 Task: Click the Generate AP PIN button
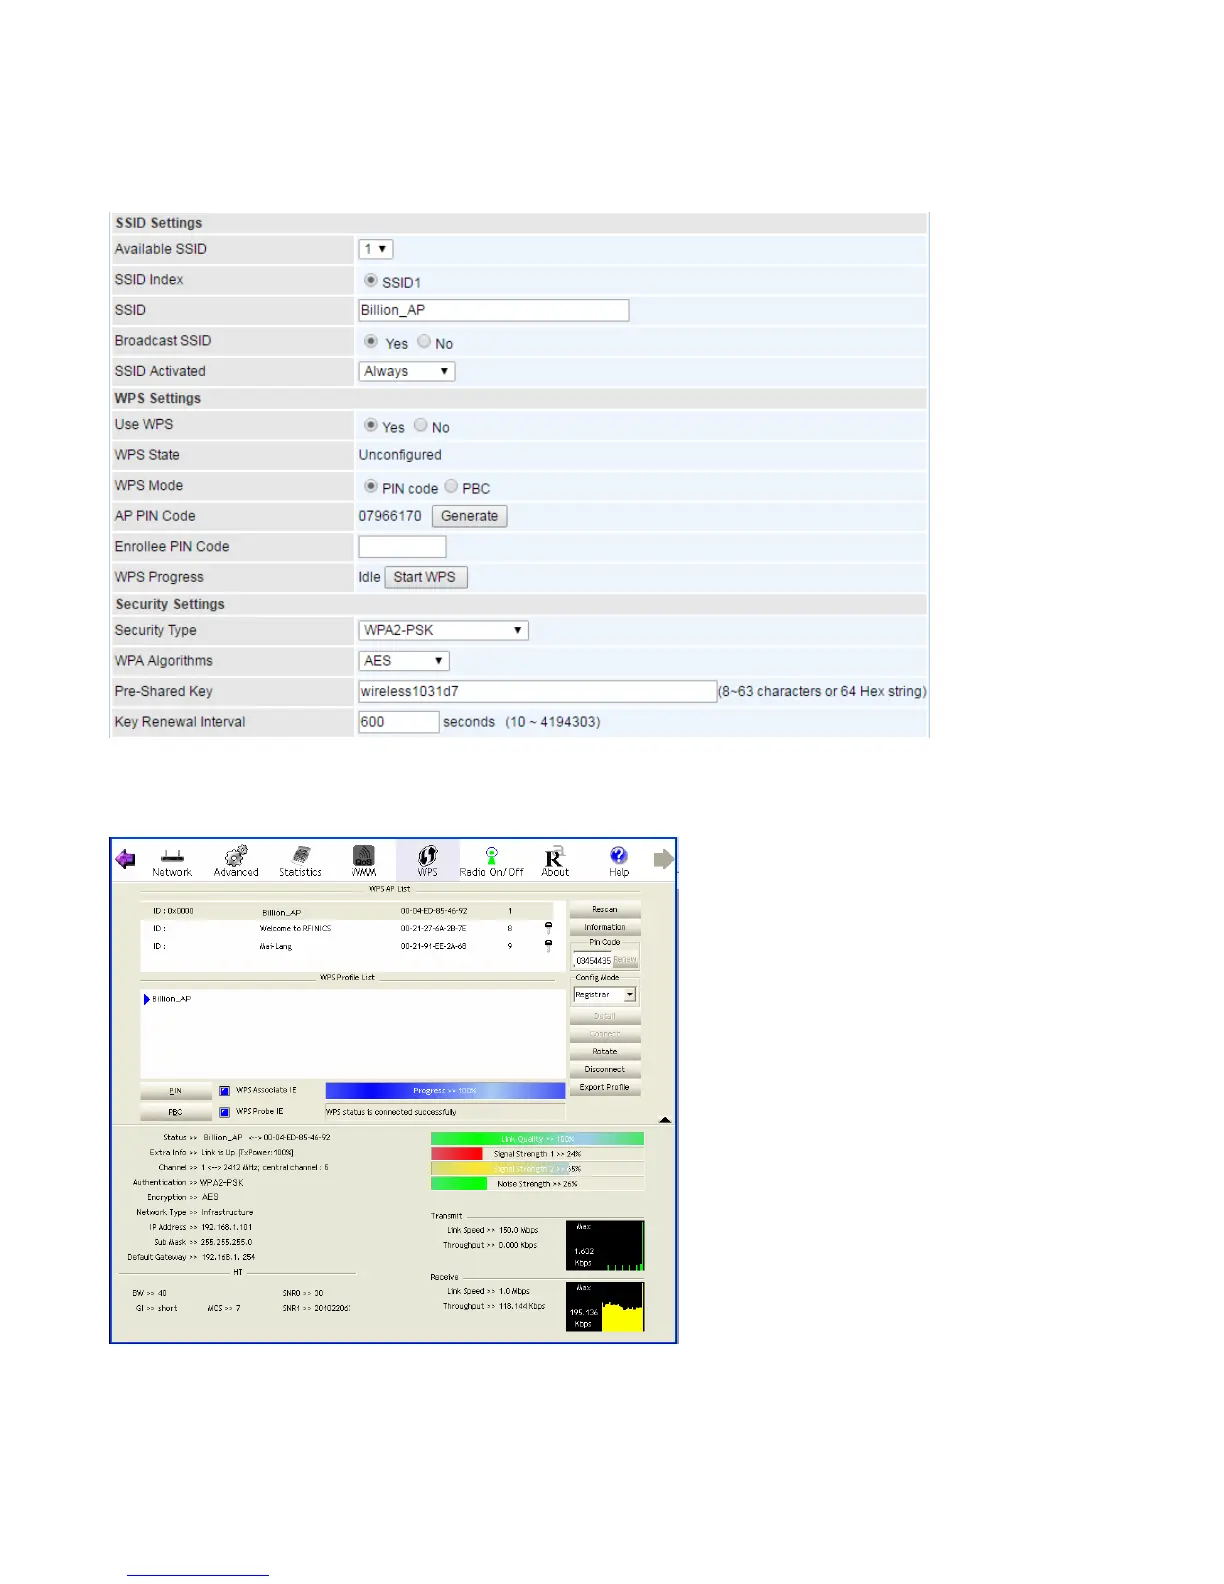[469, 517]
